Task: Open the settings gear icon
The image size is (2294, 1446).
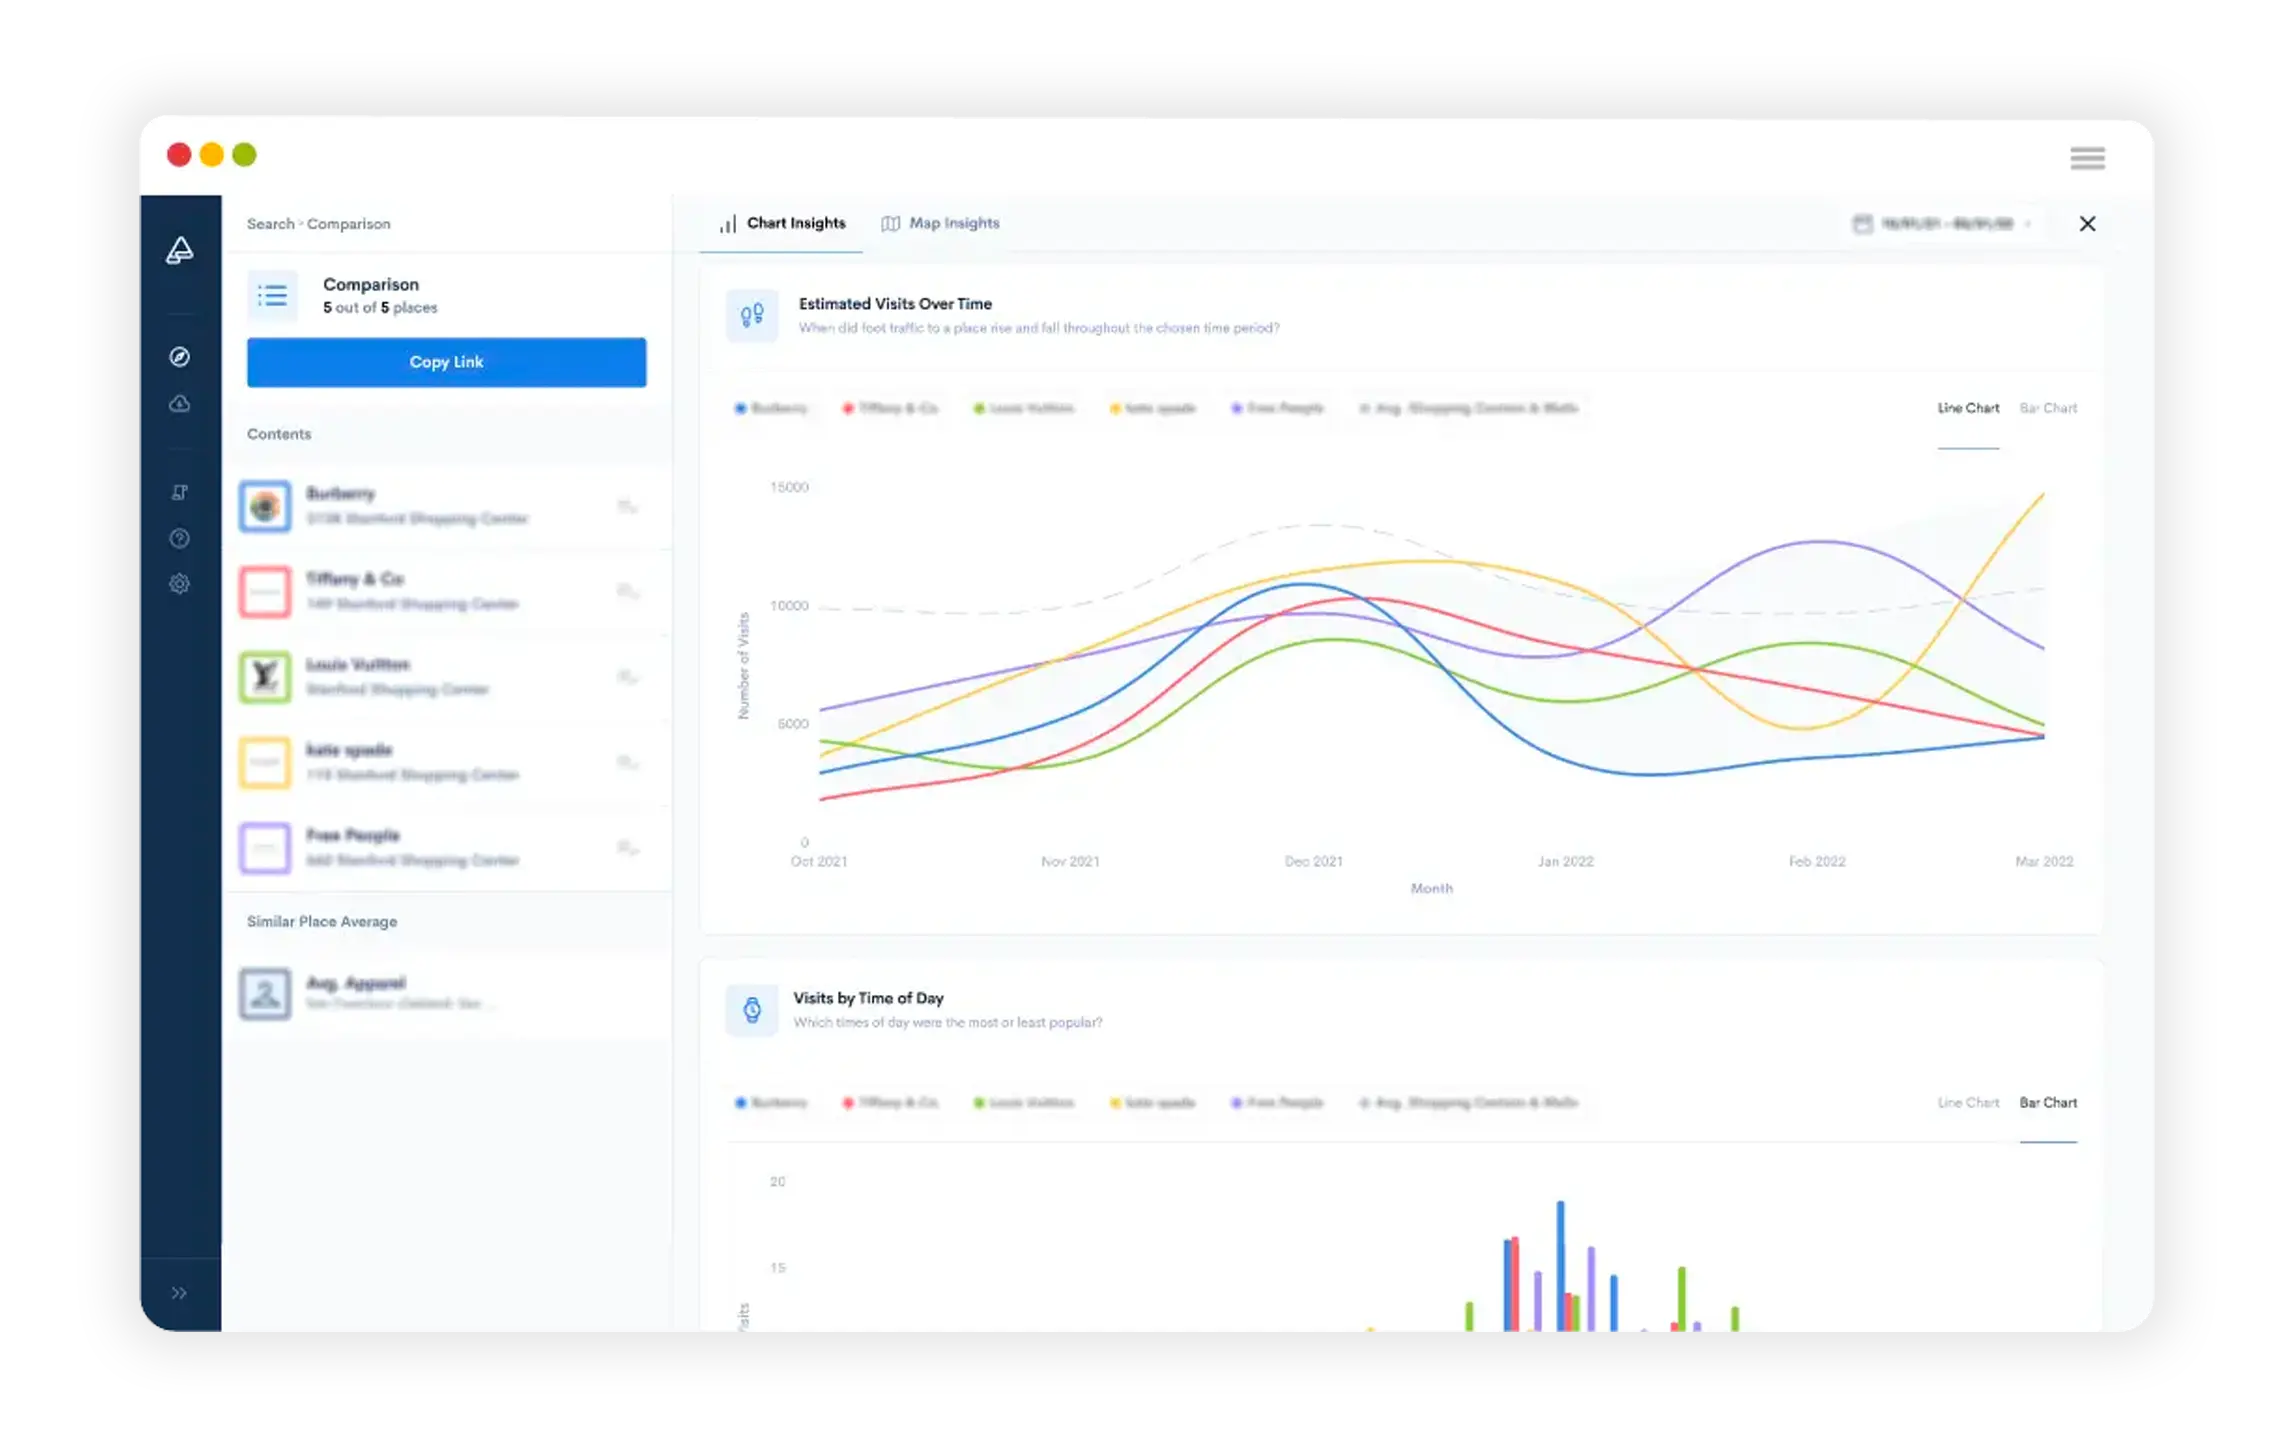Action: click(180, 584)
